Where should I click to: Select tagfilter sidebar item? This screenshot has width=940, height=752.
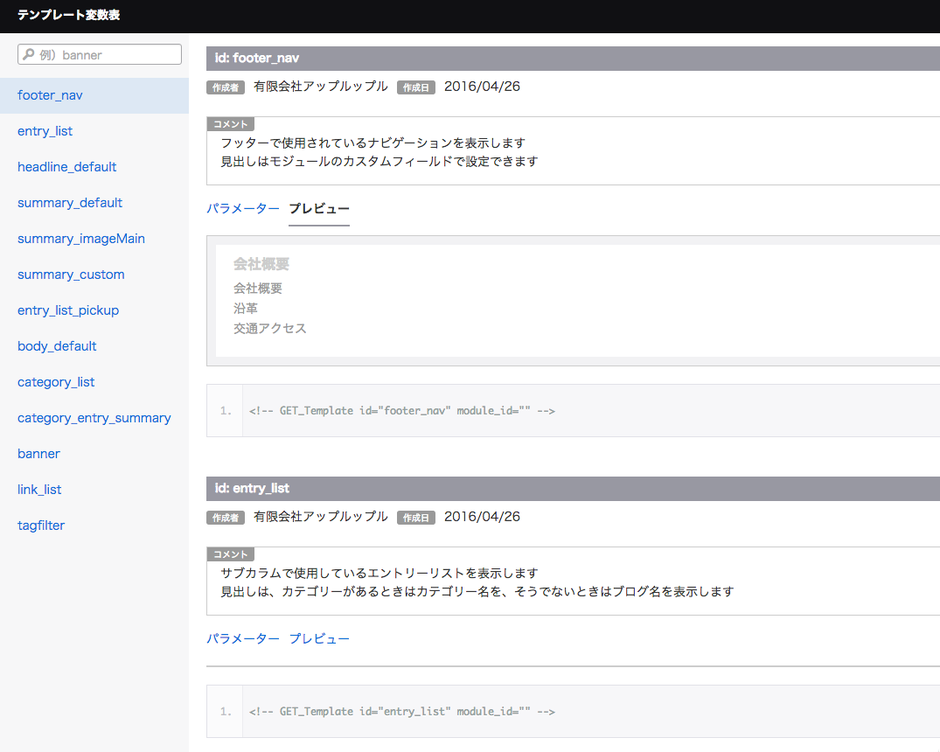pyautogui.click(x=41, y=525)
